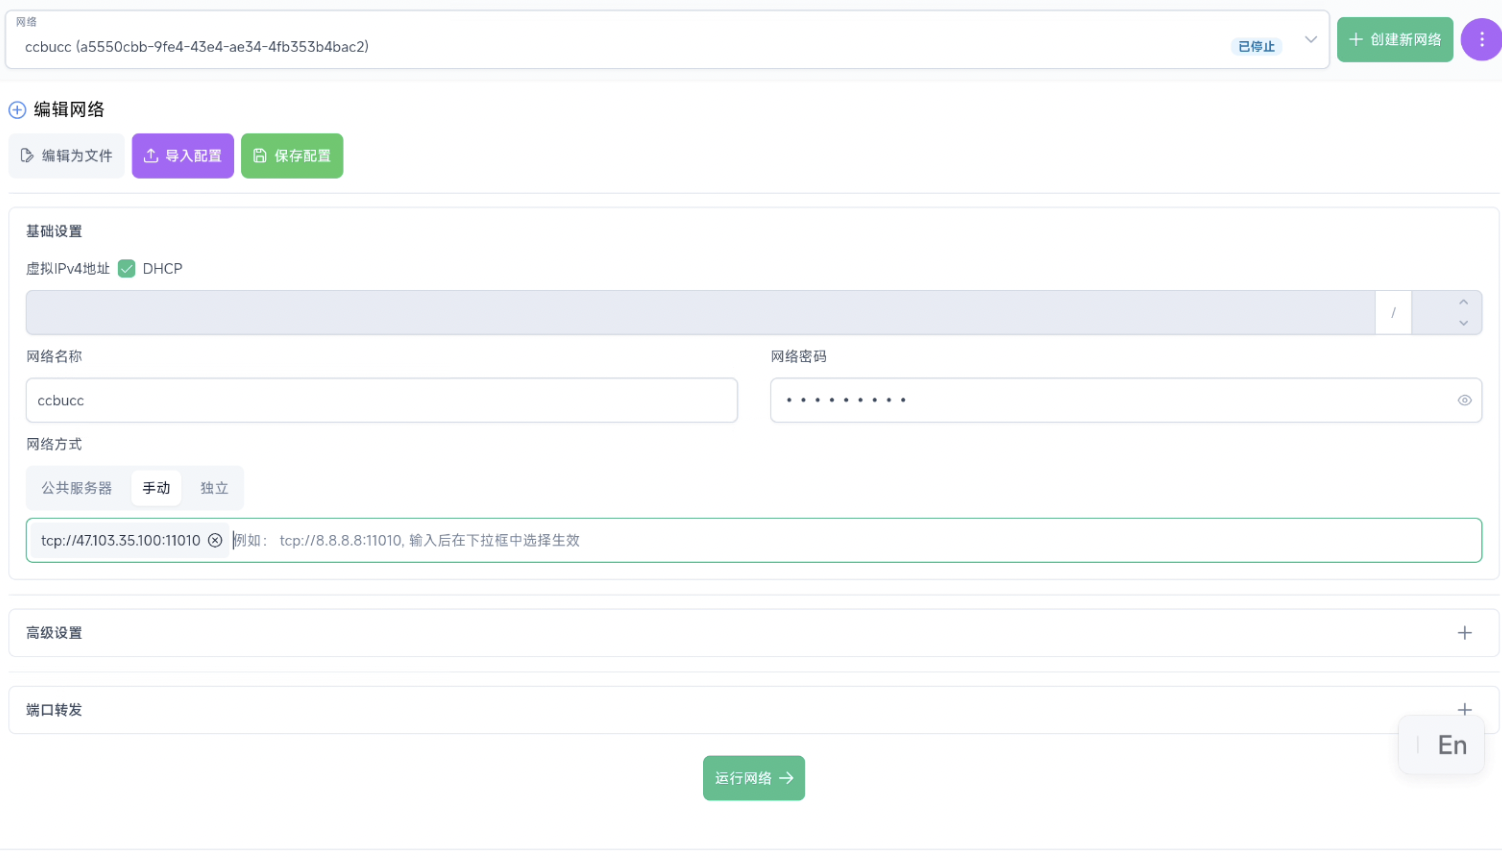
Task: Expand the 高级设置 section
Action: (x=1464, y=633)
